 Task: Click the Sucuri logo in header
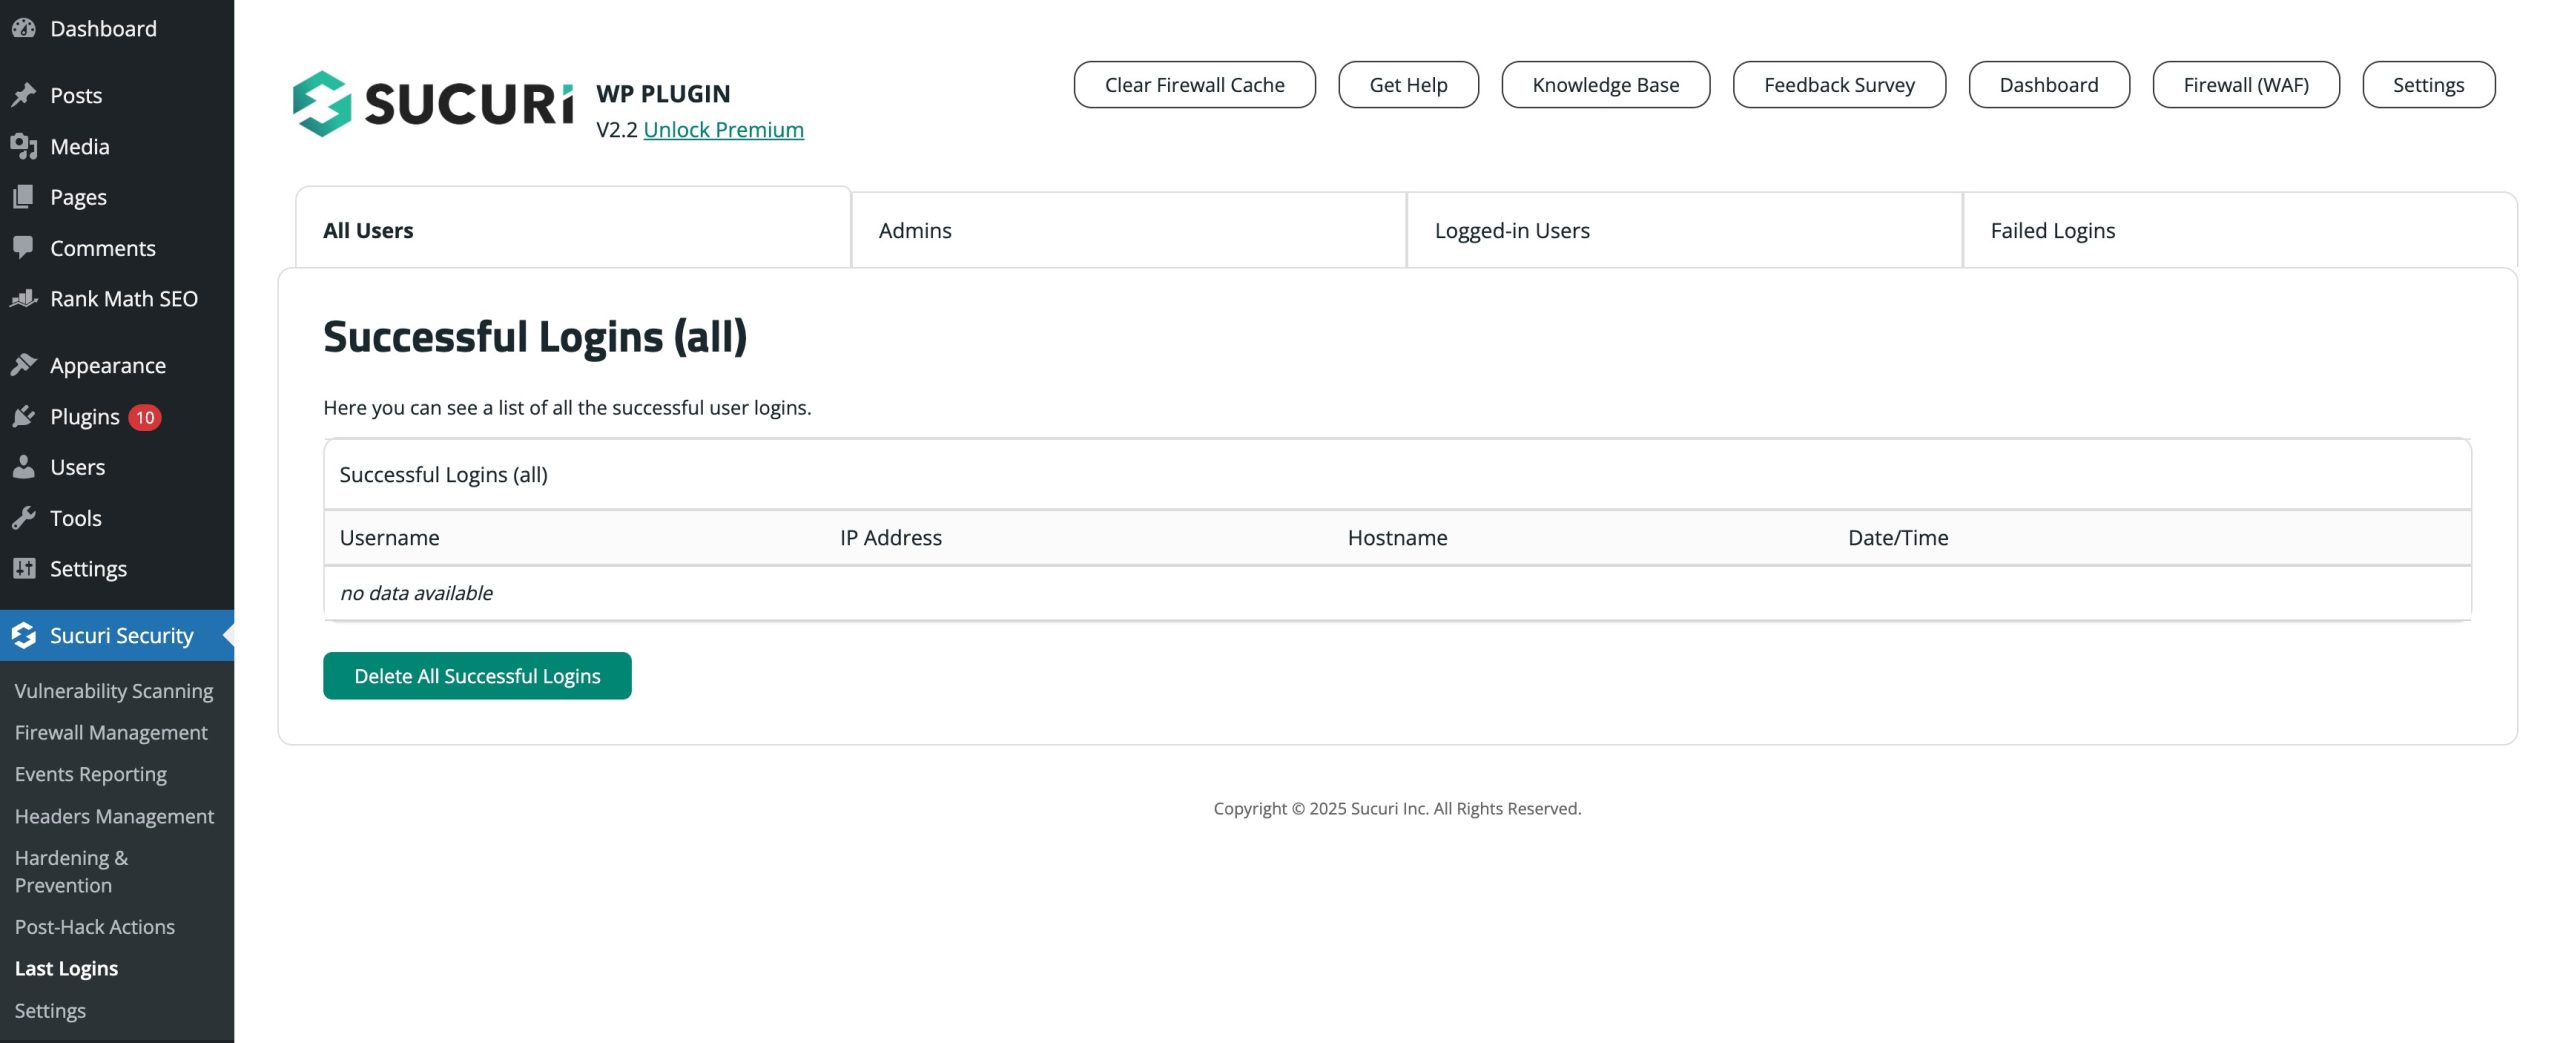pyautogui.click(x=432, y=103)
